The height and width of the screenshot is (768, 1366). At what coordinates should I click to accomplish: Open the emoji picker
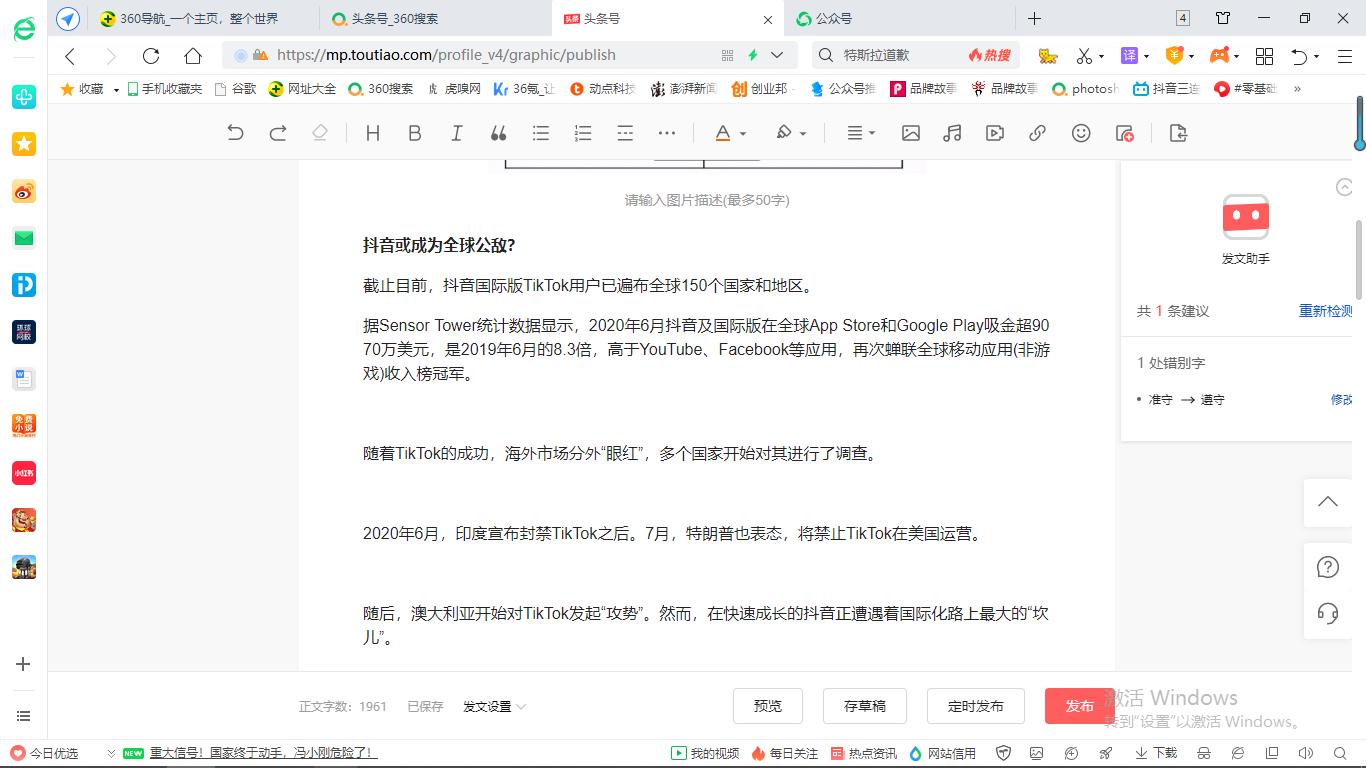click(1081, 132)
